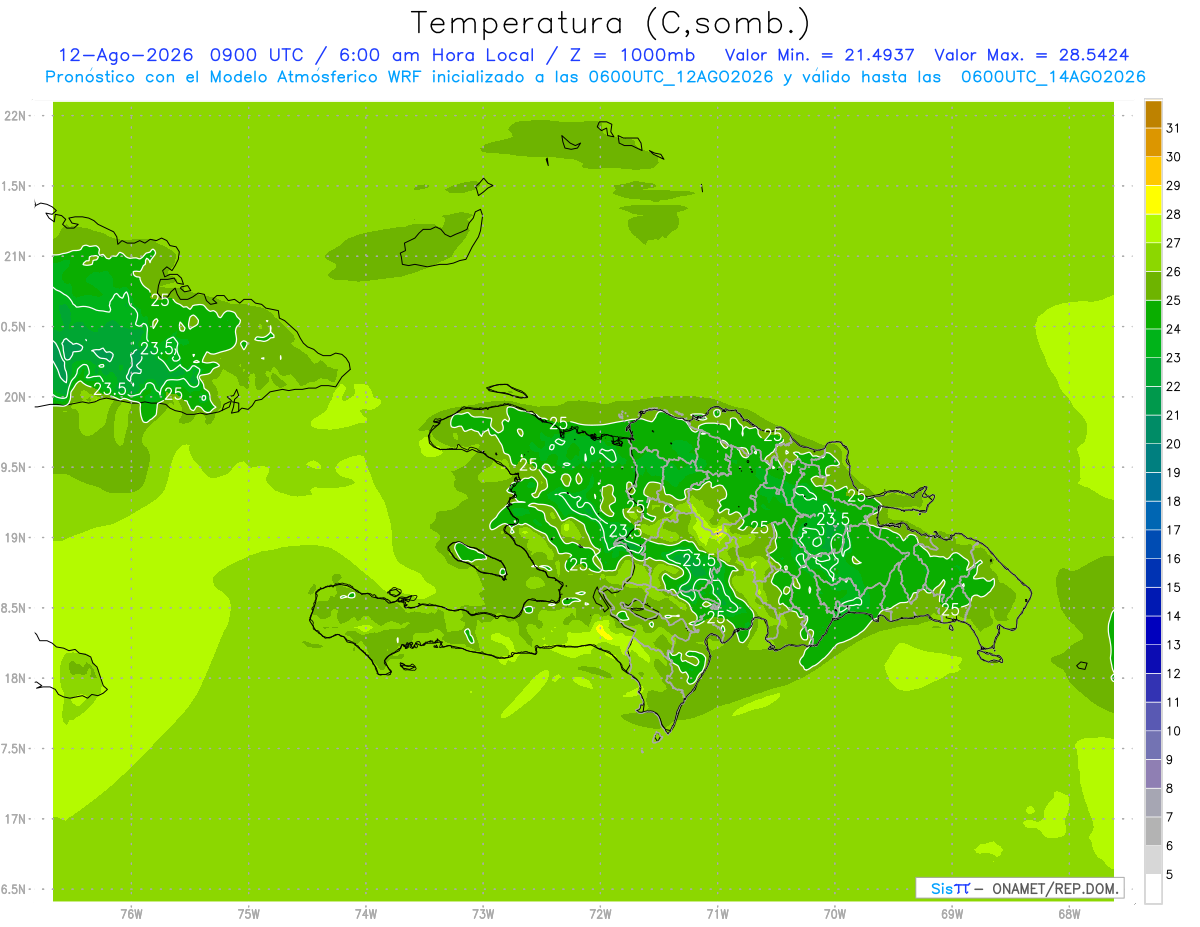1200x927 pixels.
Task: Click the "23" colour scale label
Action: pyautogui.click(x=1174, y=357)
